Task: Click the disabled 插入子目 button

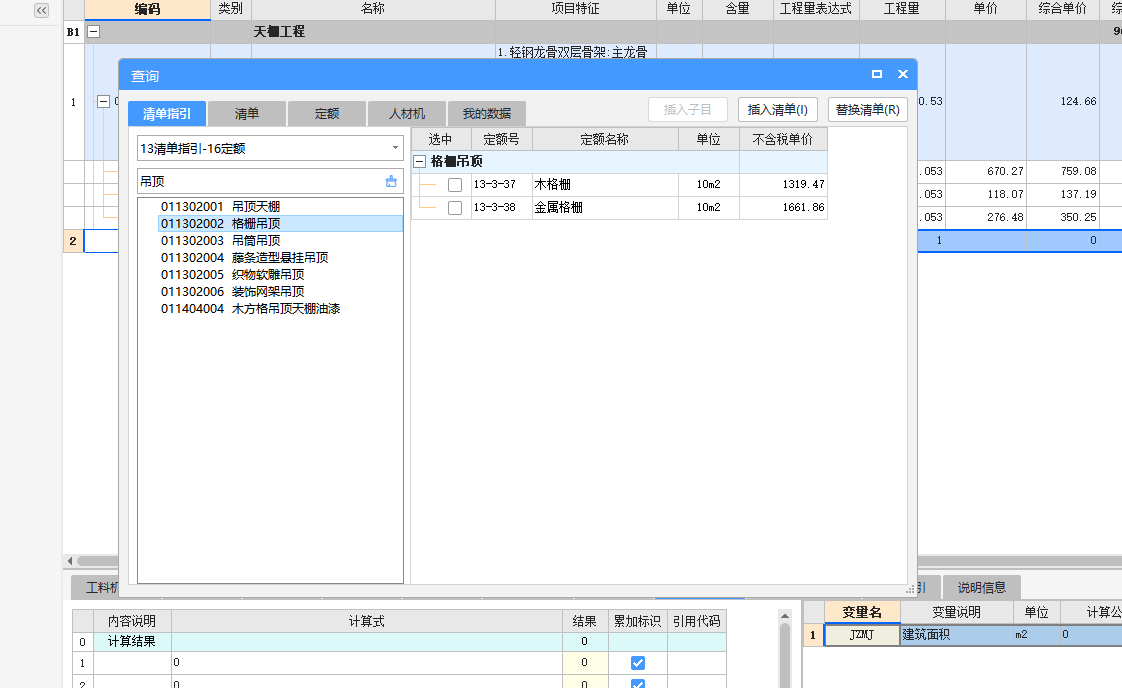Action: pyautogui.click(x=688, y=110)
